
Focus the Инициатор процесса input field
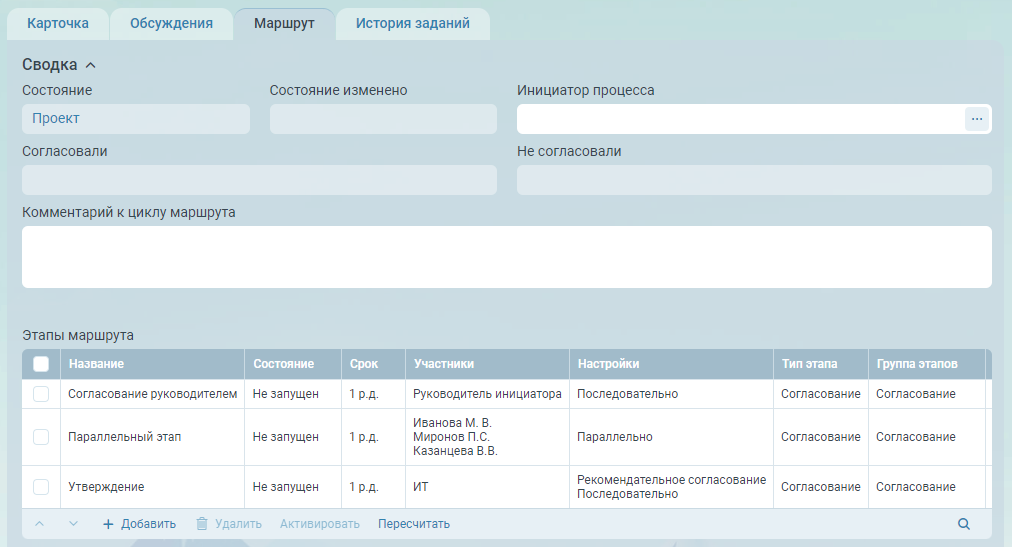[x=740, y=119]
